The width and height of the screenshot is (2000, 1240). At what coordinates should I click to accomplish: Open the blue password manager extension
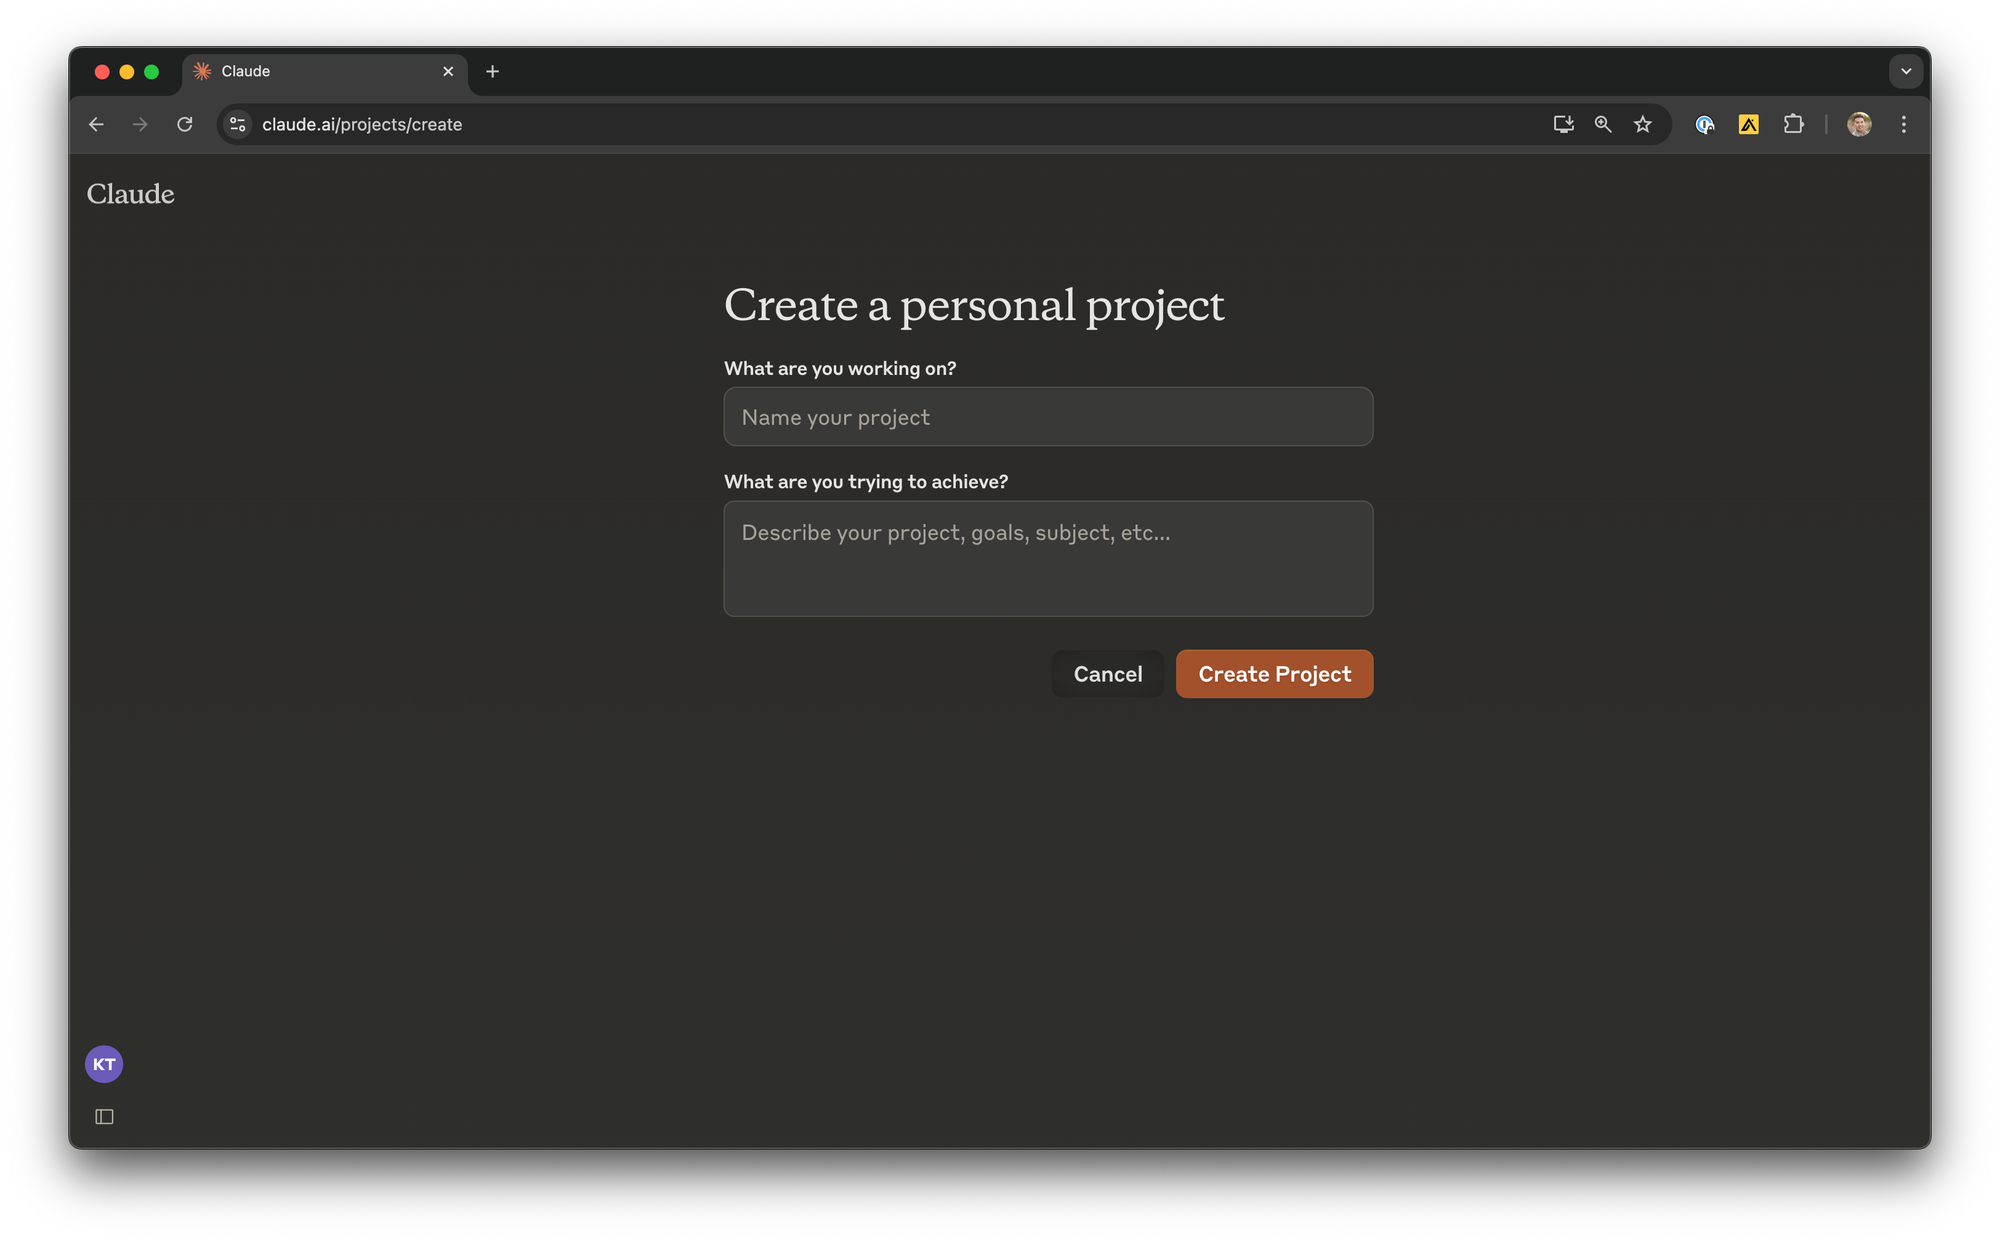pyautogui.click(x=1705, y=124)
